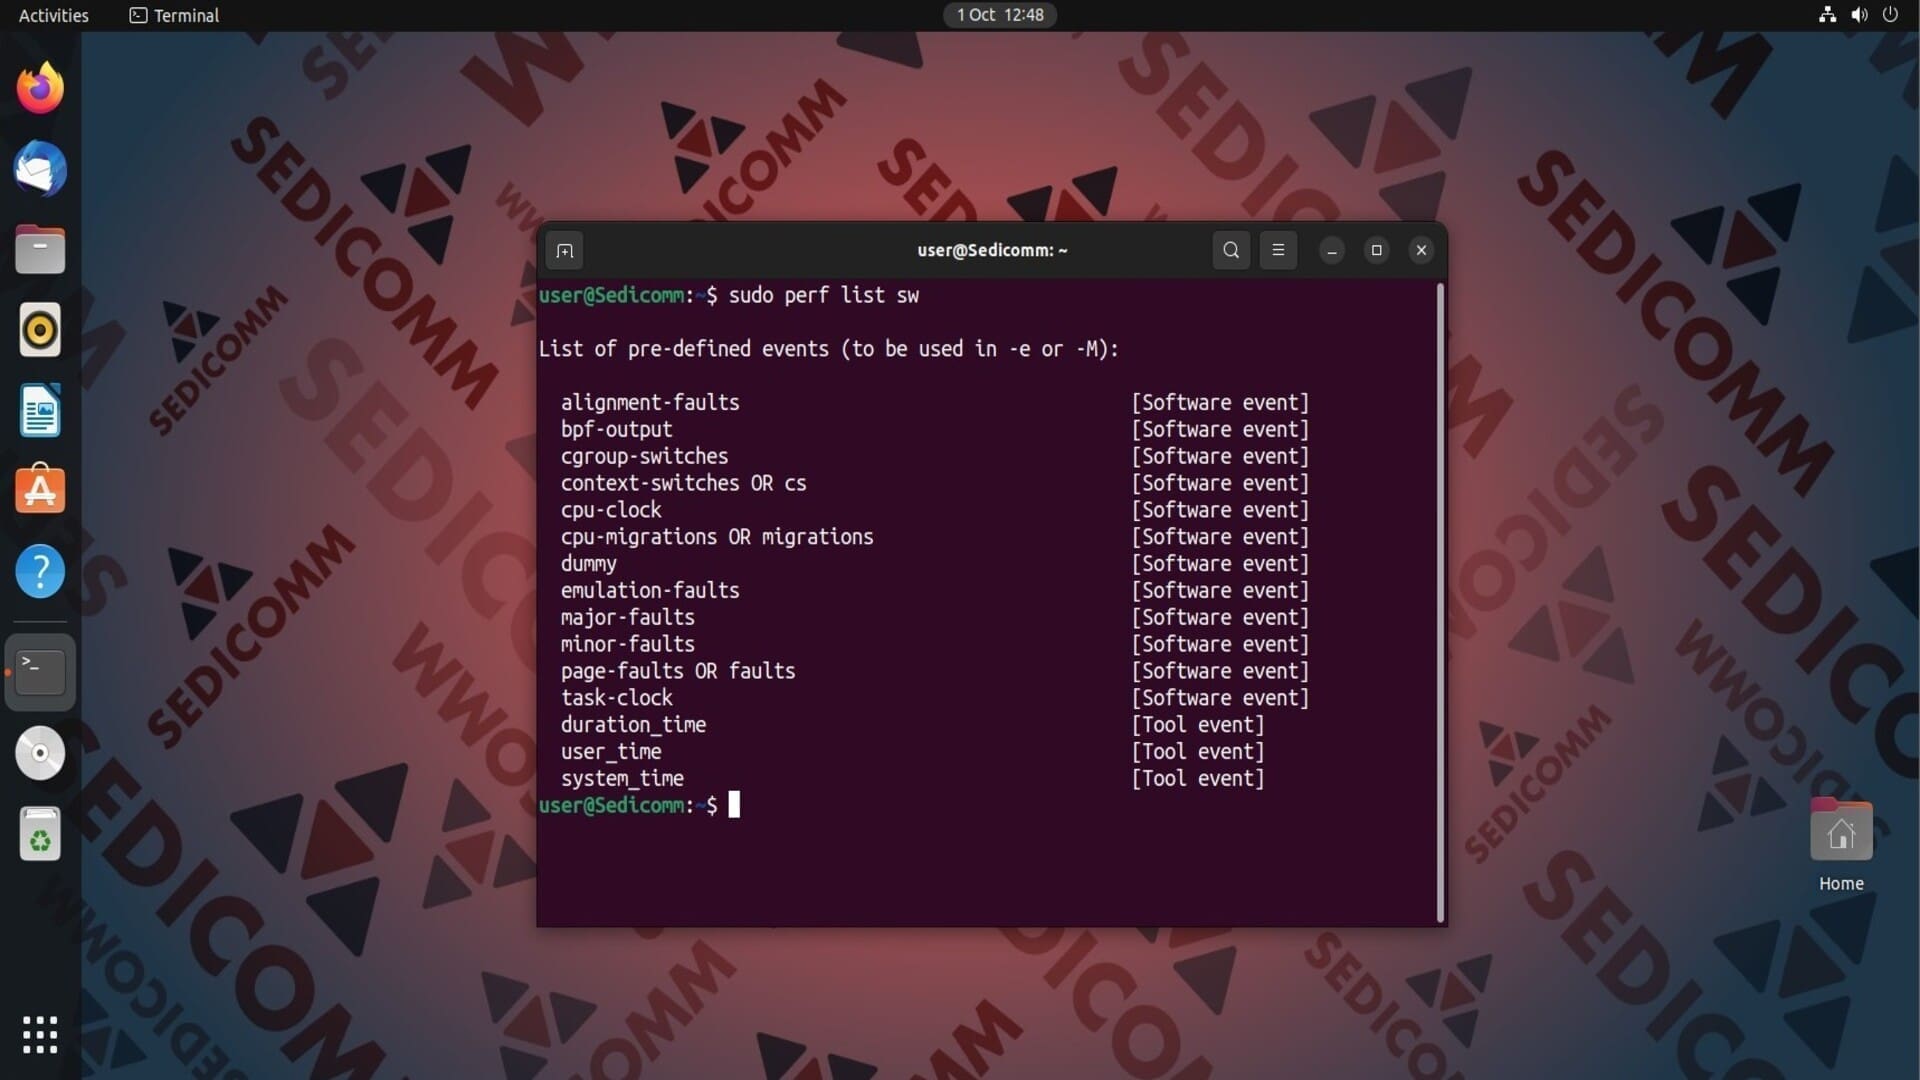1920x1080 pixels.
Task: Open the Terminal app menu in top bar
Action: tap(174, 15)
